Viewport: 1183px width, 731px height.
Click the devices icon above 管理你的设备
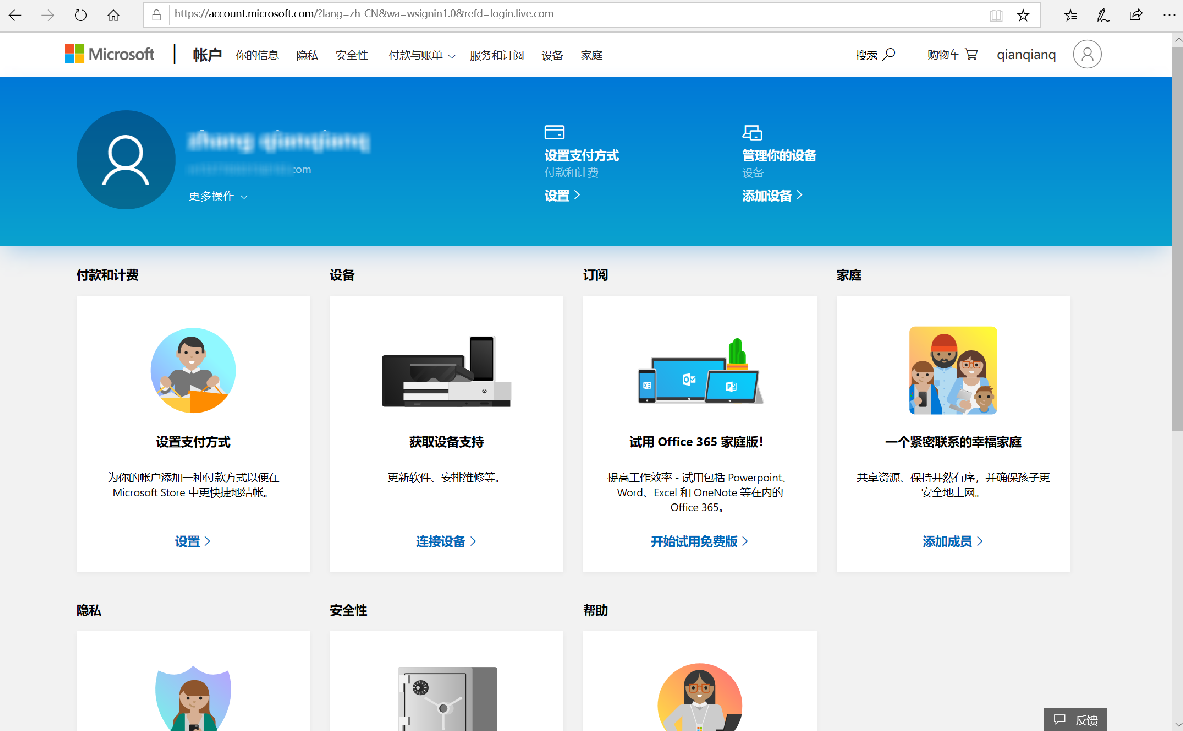(x=752, y=131)
